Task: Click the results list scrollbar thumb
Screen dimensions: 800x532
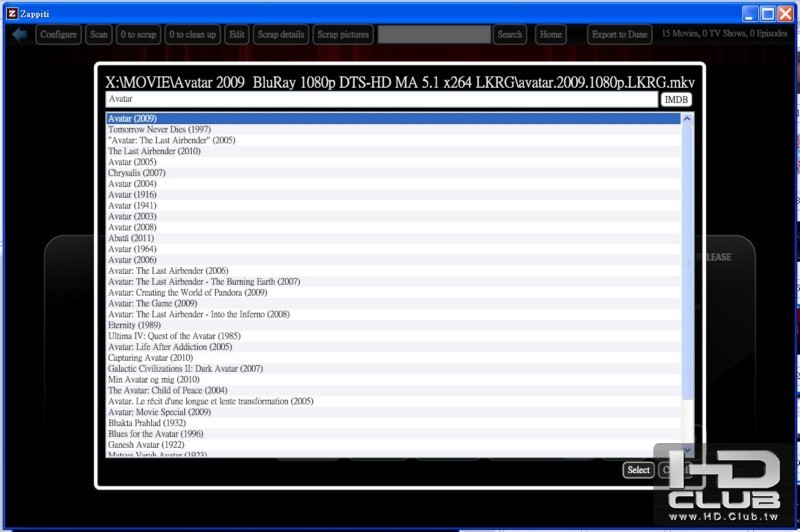Action: pos(687,263)
